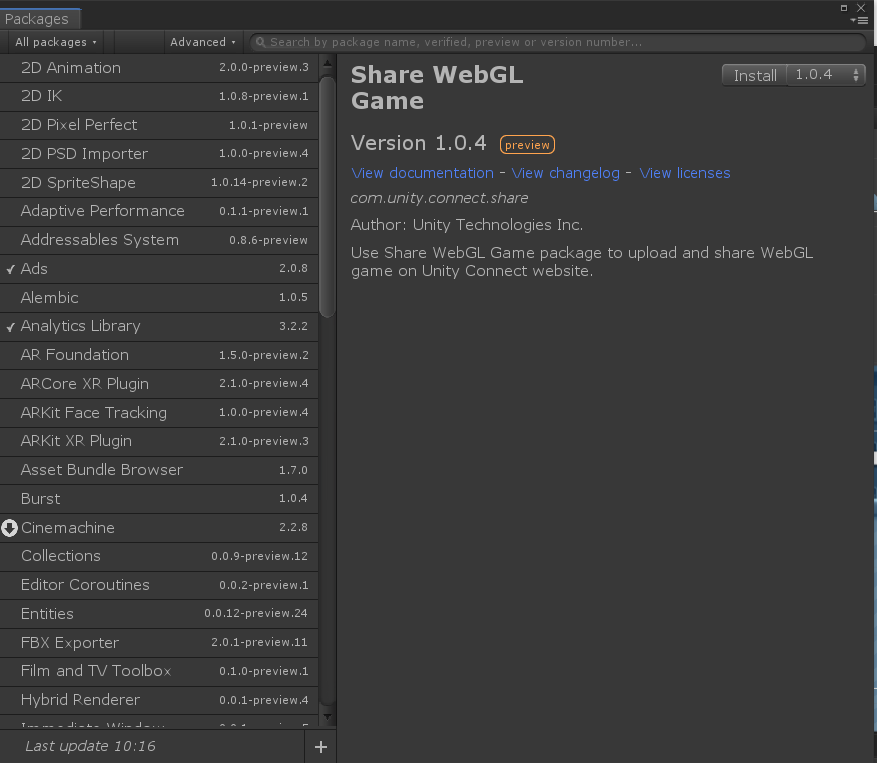The height and width of the screenshot is (763, 877).
Task: Open the window options menu icon
Action: pos(859,20)
